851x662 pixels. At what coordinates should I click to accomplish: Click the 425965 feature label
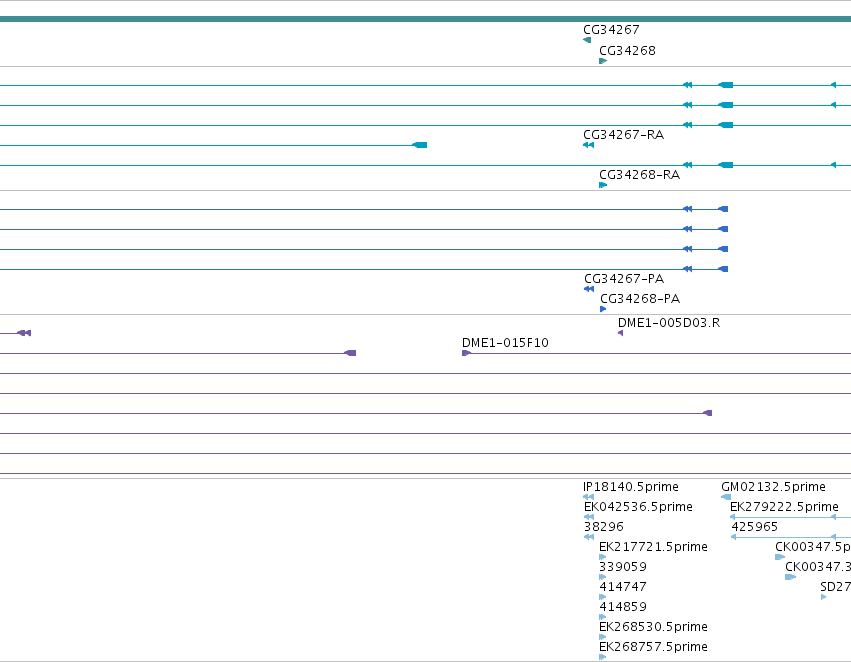coord(754,527)
